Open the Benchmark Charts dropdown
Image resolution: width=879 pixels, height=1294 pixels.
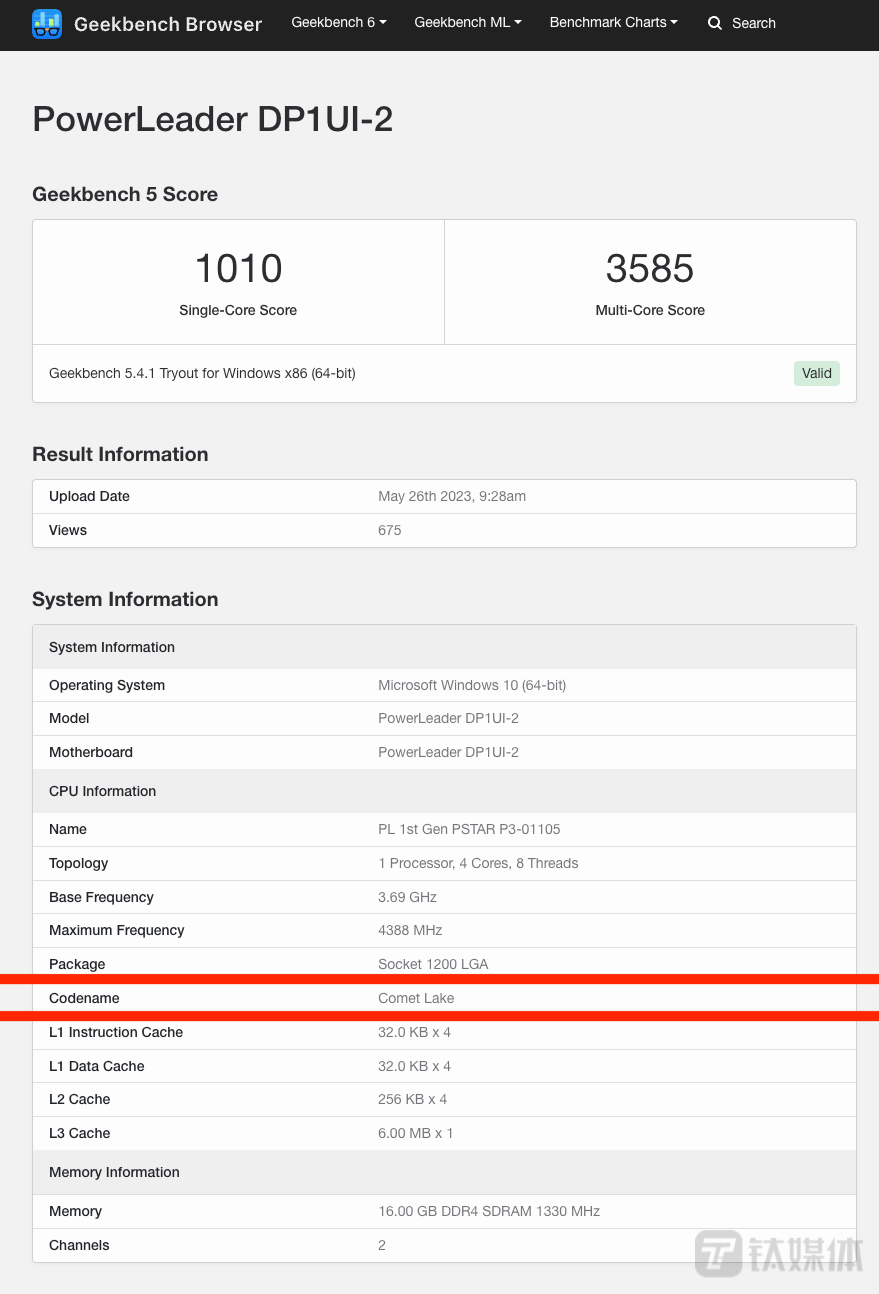click(x=613, y=22)
